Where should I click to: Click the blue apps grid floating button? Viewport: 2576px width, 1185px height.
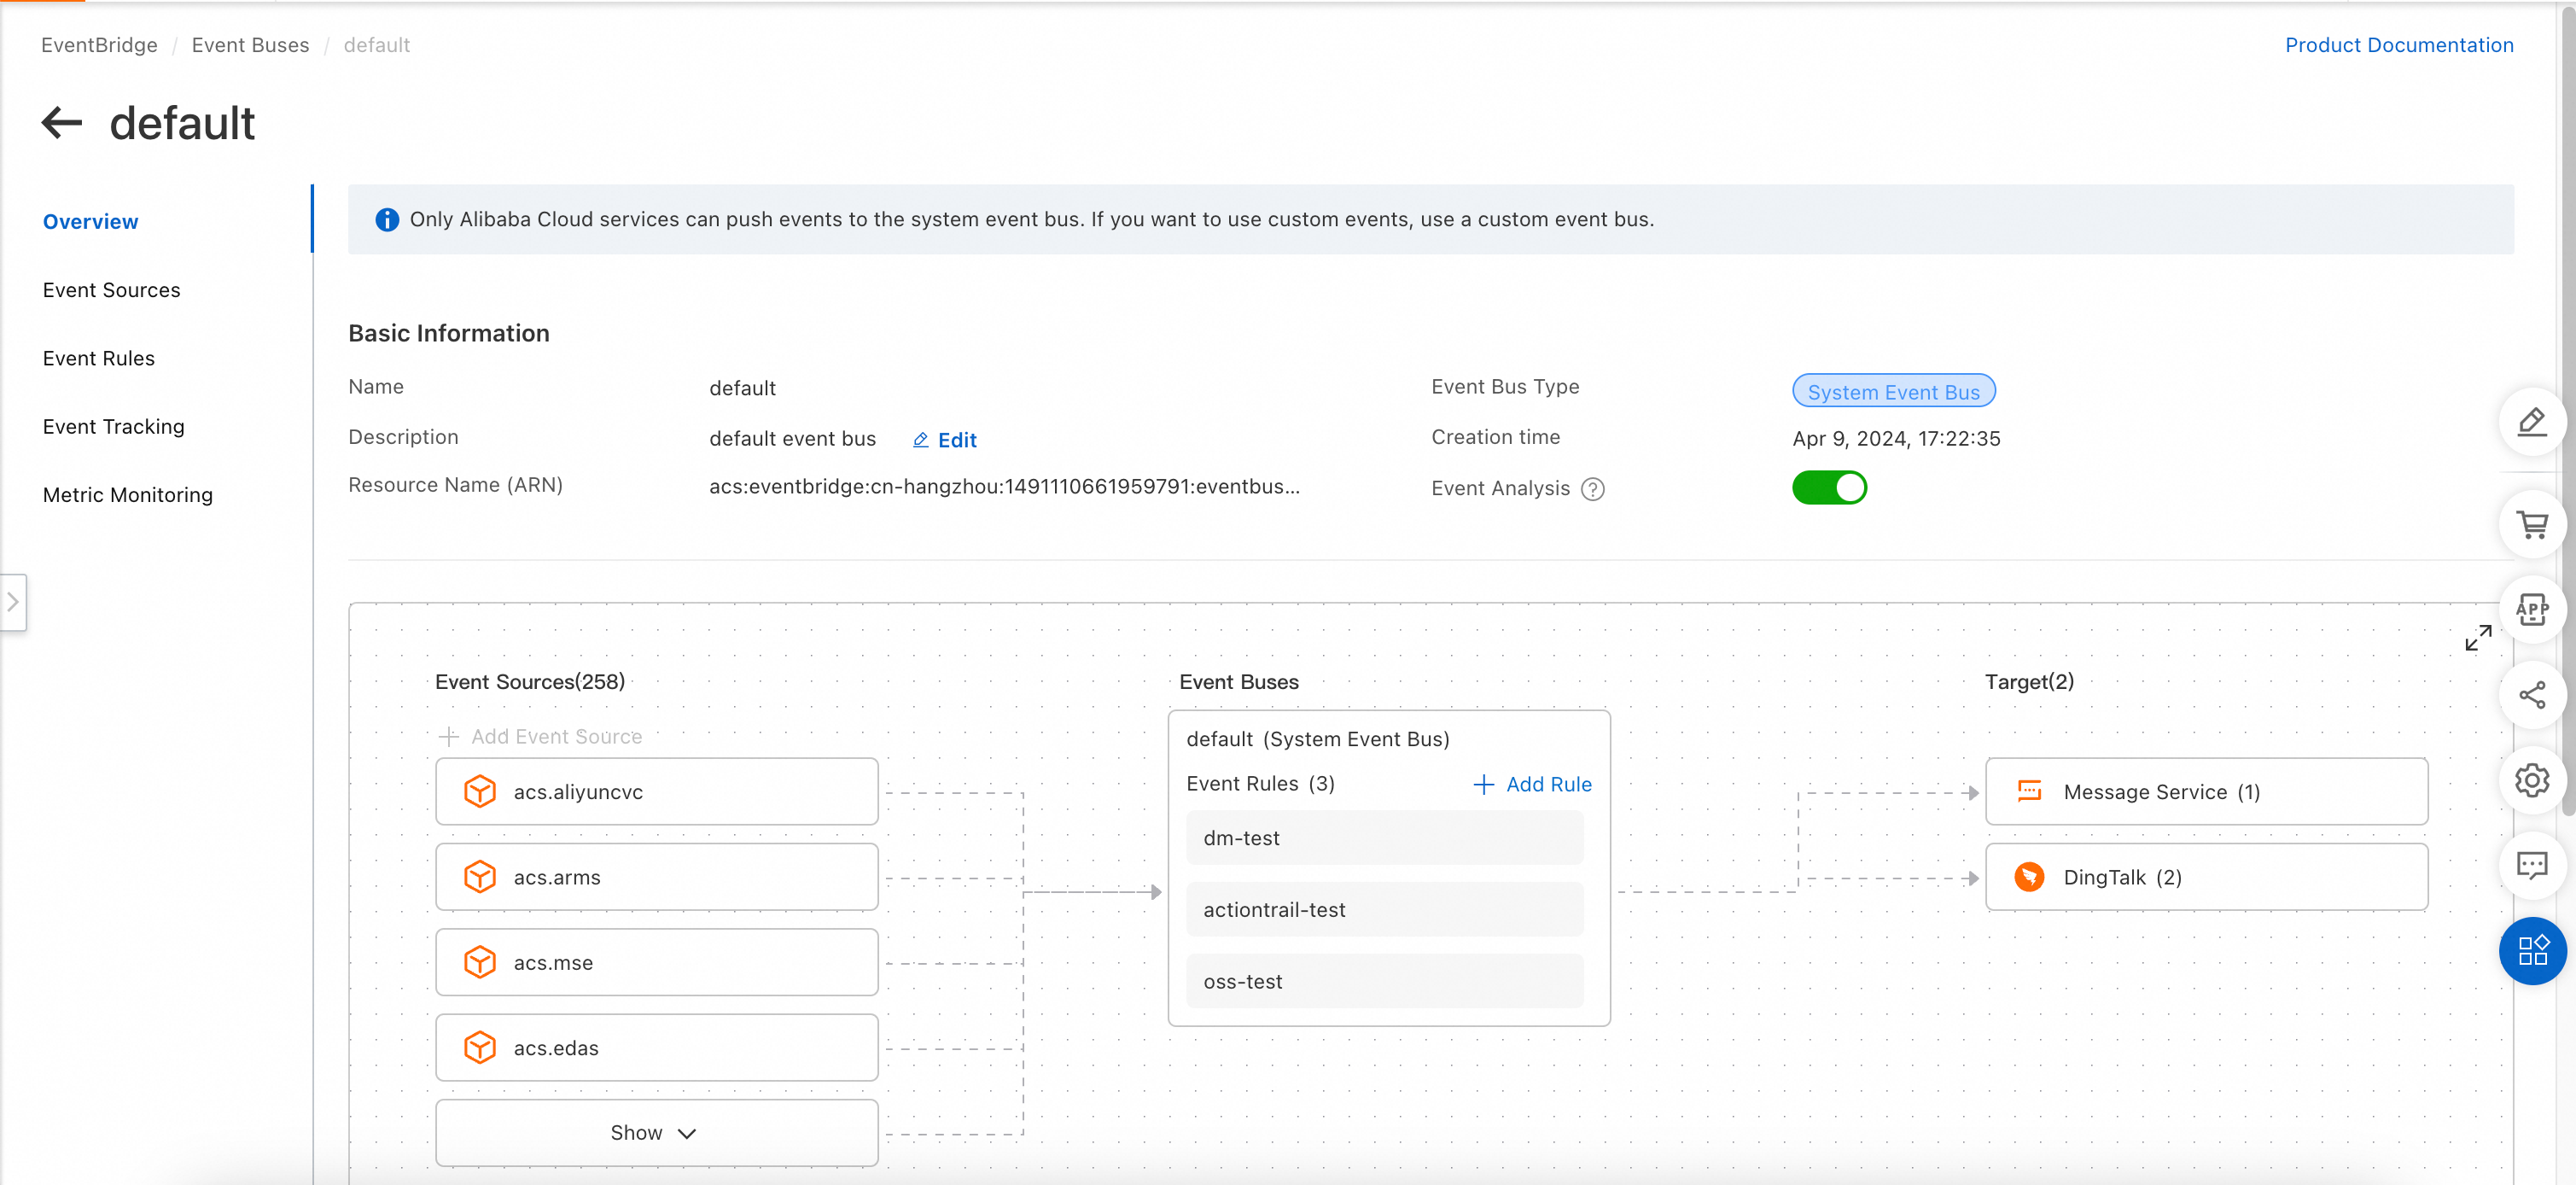[2531, 950]
